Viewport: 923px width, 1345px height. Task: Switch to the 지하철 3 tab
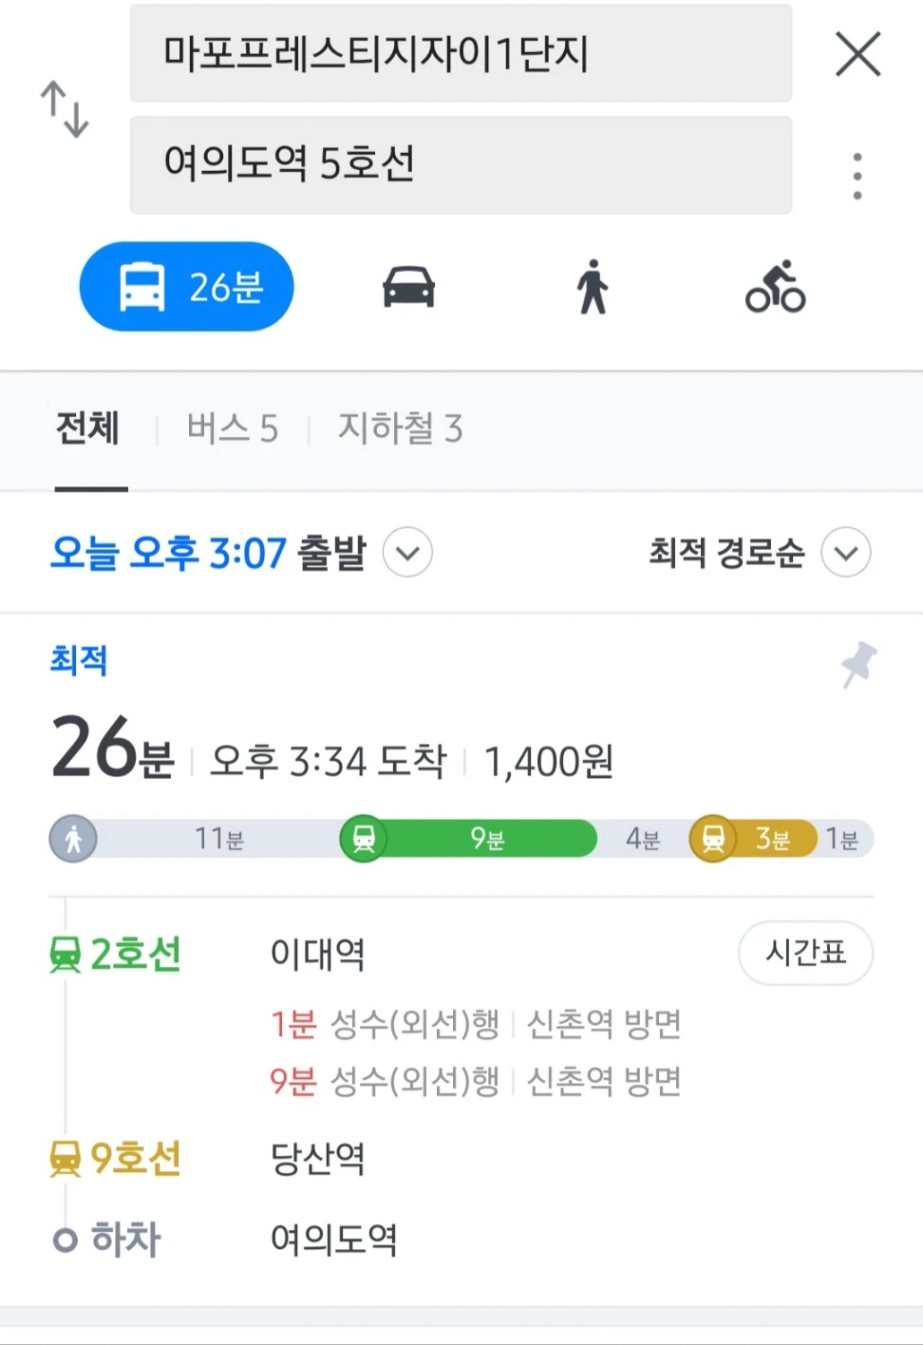tap(400, 429)
